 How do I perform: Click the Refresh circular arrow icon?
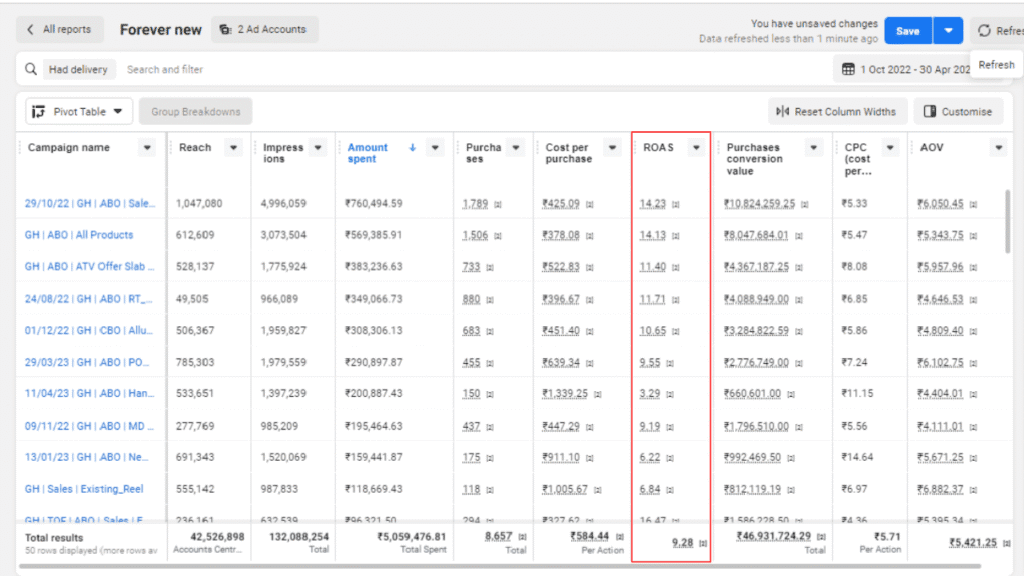tap(985, 31)
